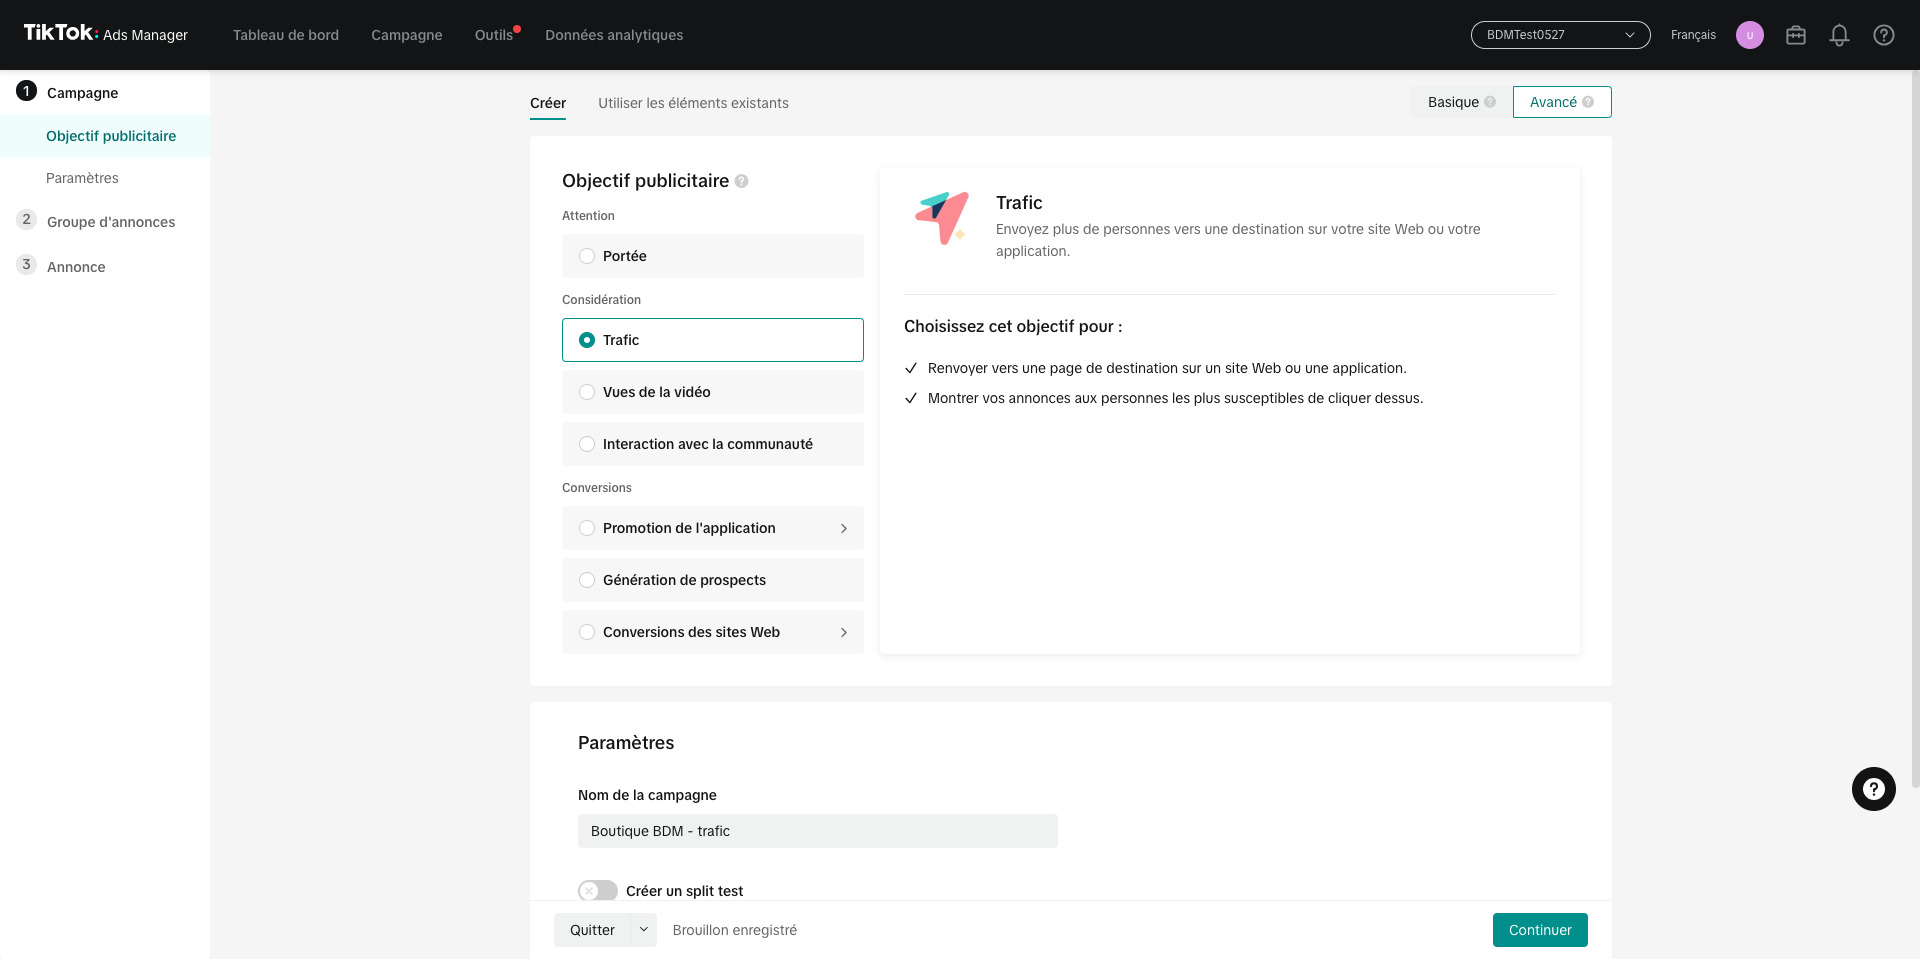1920x959 pixels.
Task: Open the Quitter dropdown arrow
Action: click(644, 930)
